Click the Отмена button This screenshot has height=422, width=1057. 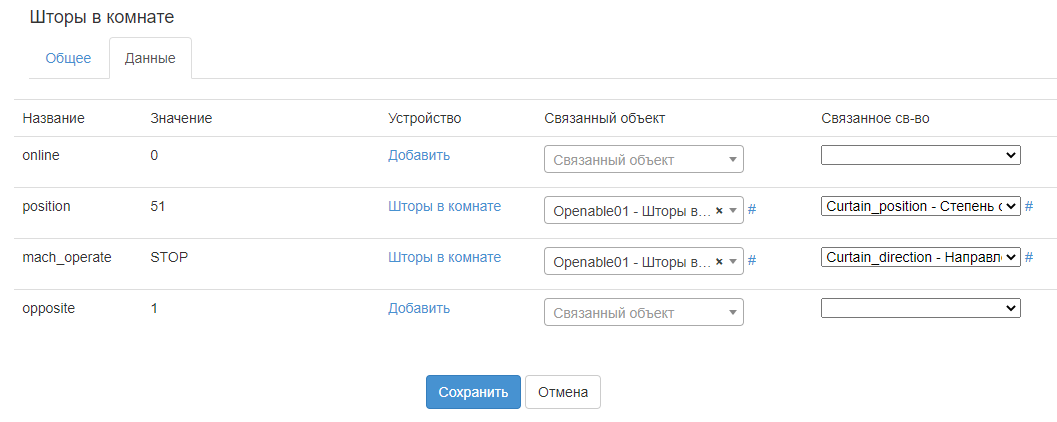tap(562, 392)
